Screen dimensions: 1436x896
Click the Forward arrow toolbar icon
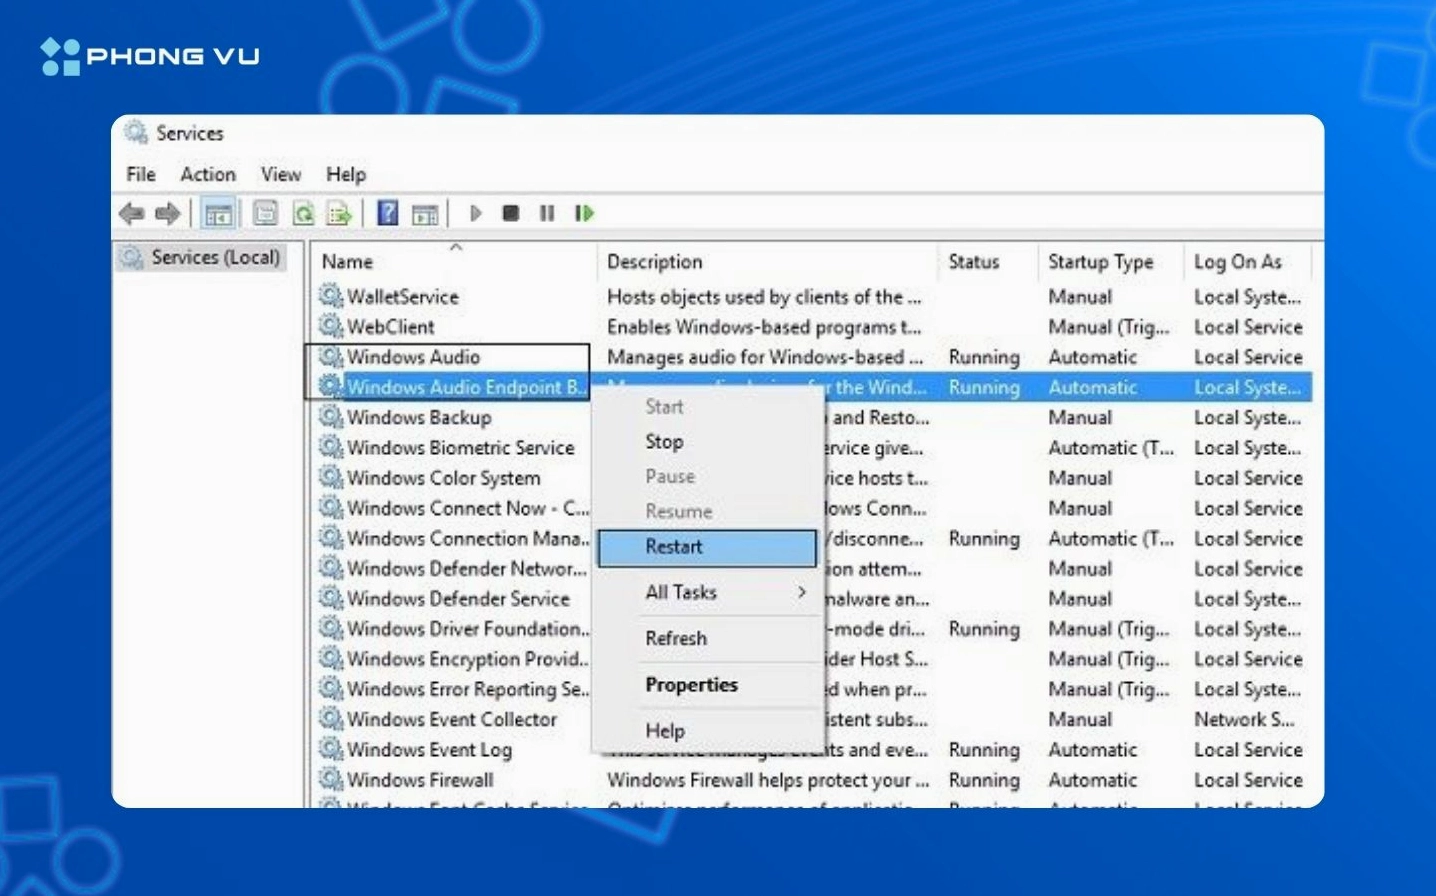(x=168, y=213)
